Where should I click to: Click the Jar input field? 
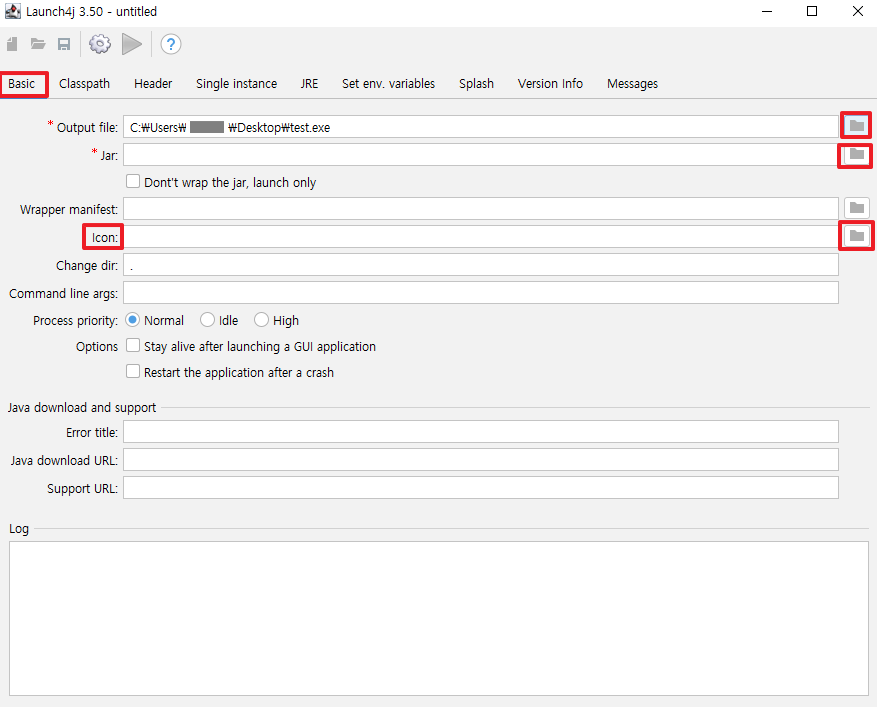pos(481,154)
